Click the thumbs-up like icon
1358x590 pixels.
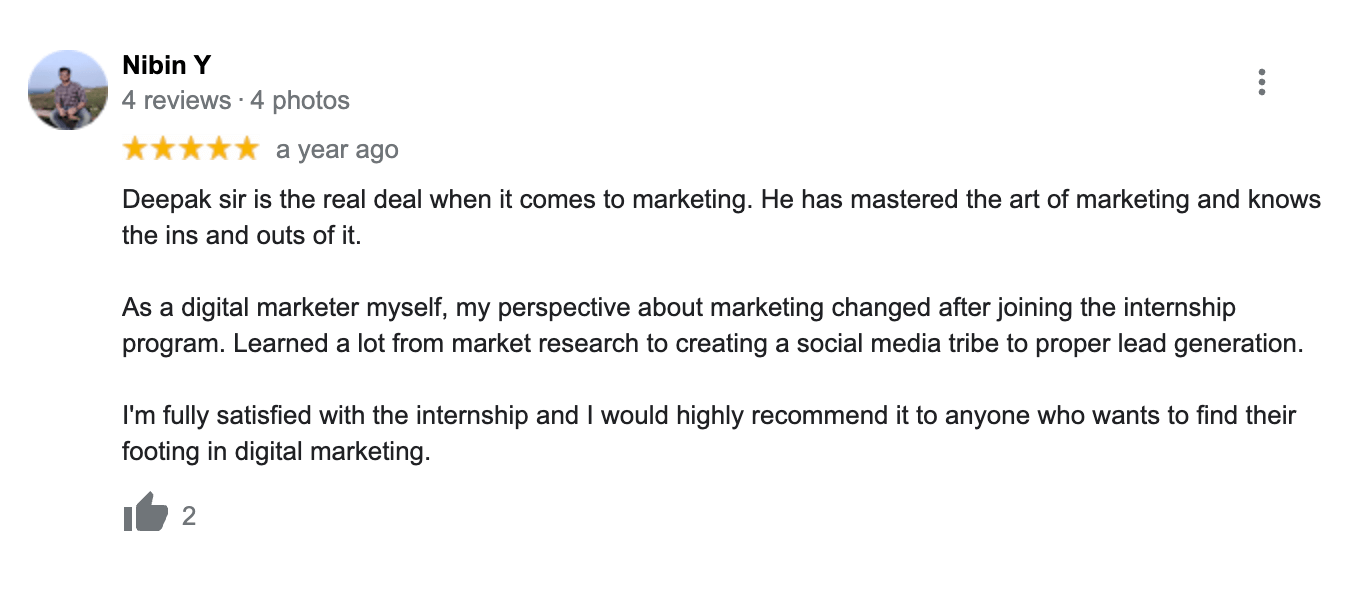pyautogui.click(x=145, y=514)
